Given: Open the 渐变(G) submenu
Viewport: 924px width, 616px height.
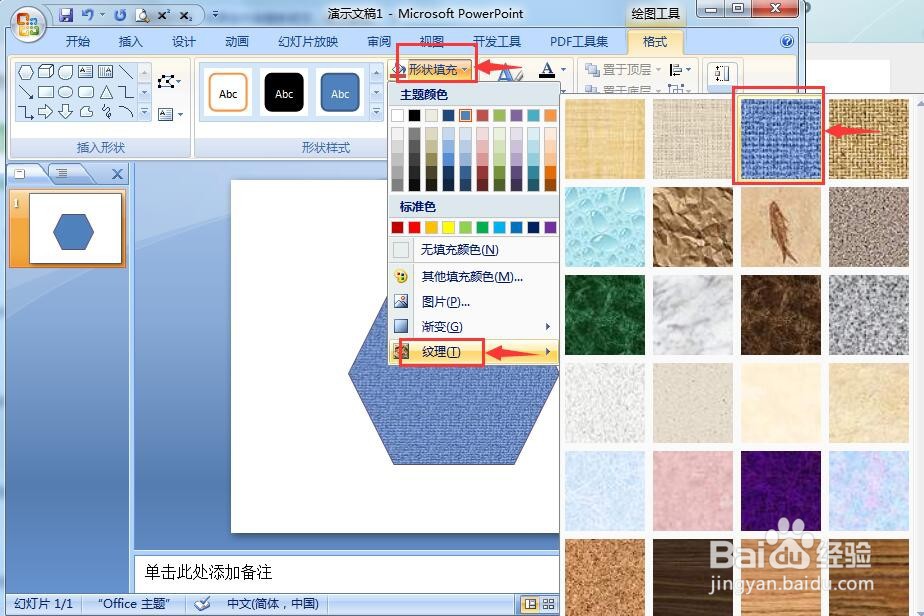Looking at the screenshot, I should click(474, 326).
